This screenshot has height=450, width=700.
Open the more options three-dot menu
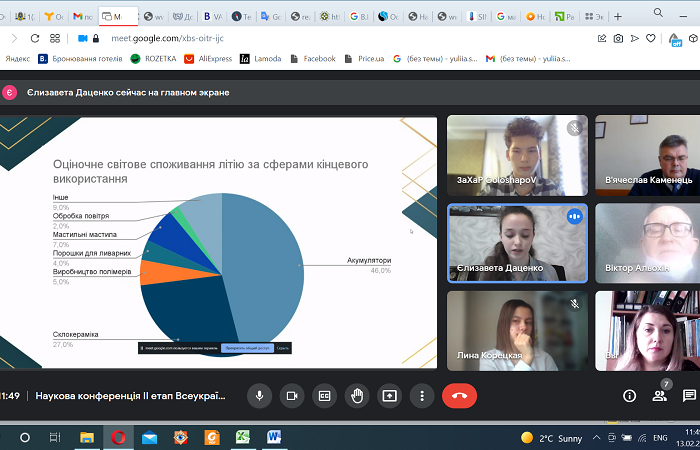[422, 395]
